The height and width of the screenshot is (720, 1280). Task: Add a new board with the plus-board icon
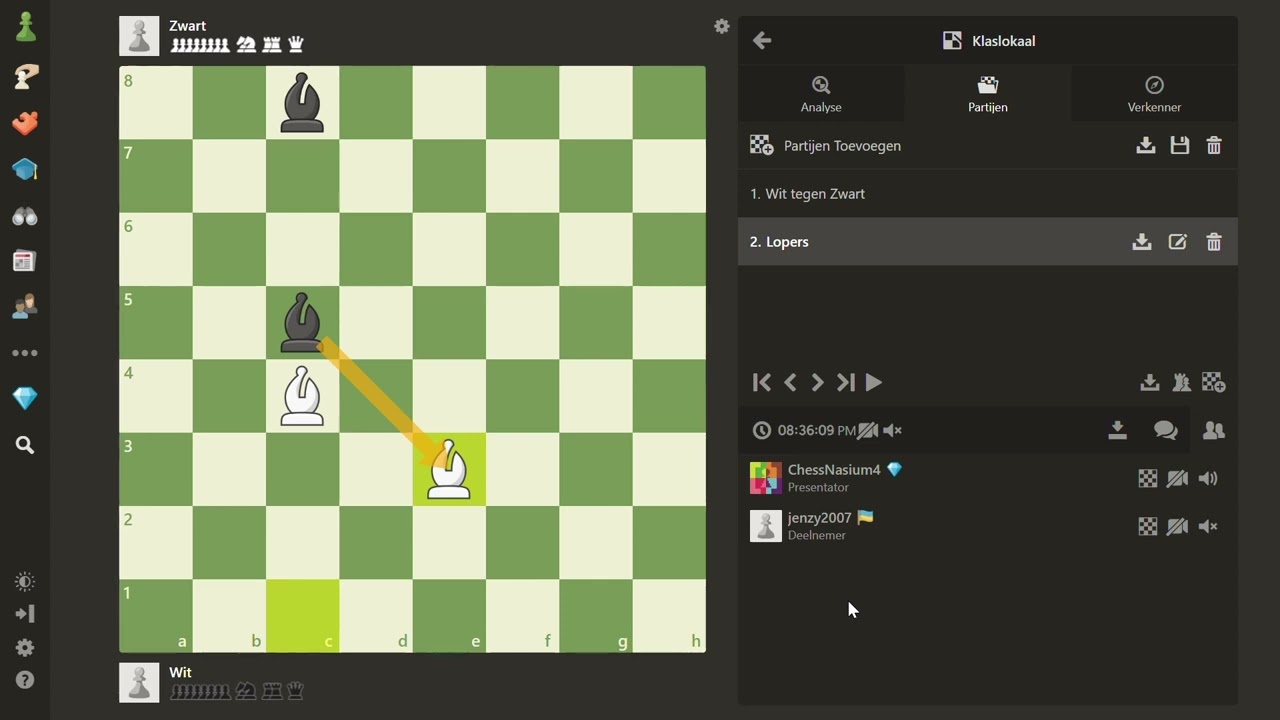(x=1214, y=382)
